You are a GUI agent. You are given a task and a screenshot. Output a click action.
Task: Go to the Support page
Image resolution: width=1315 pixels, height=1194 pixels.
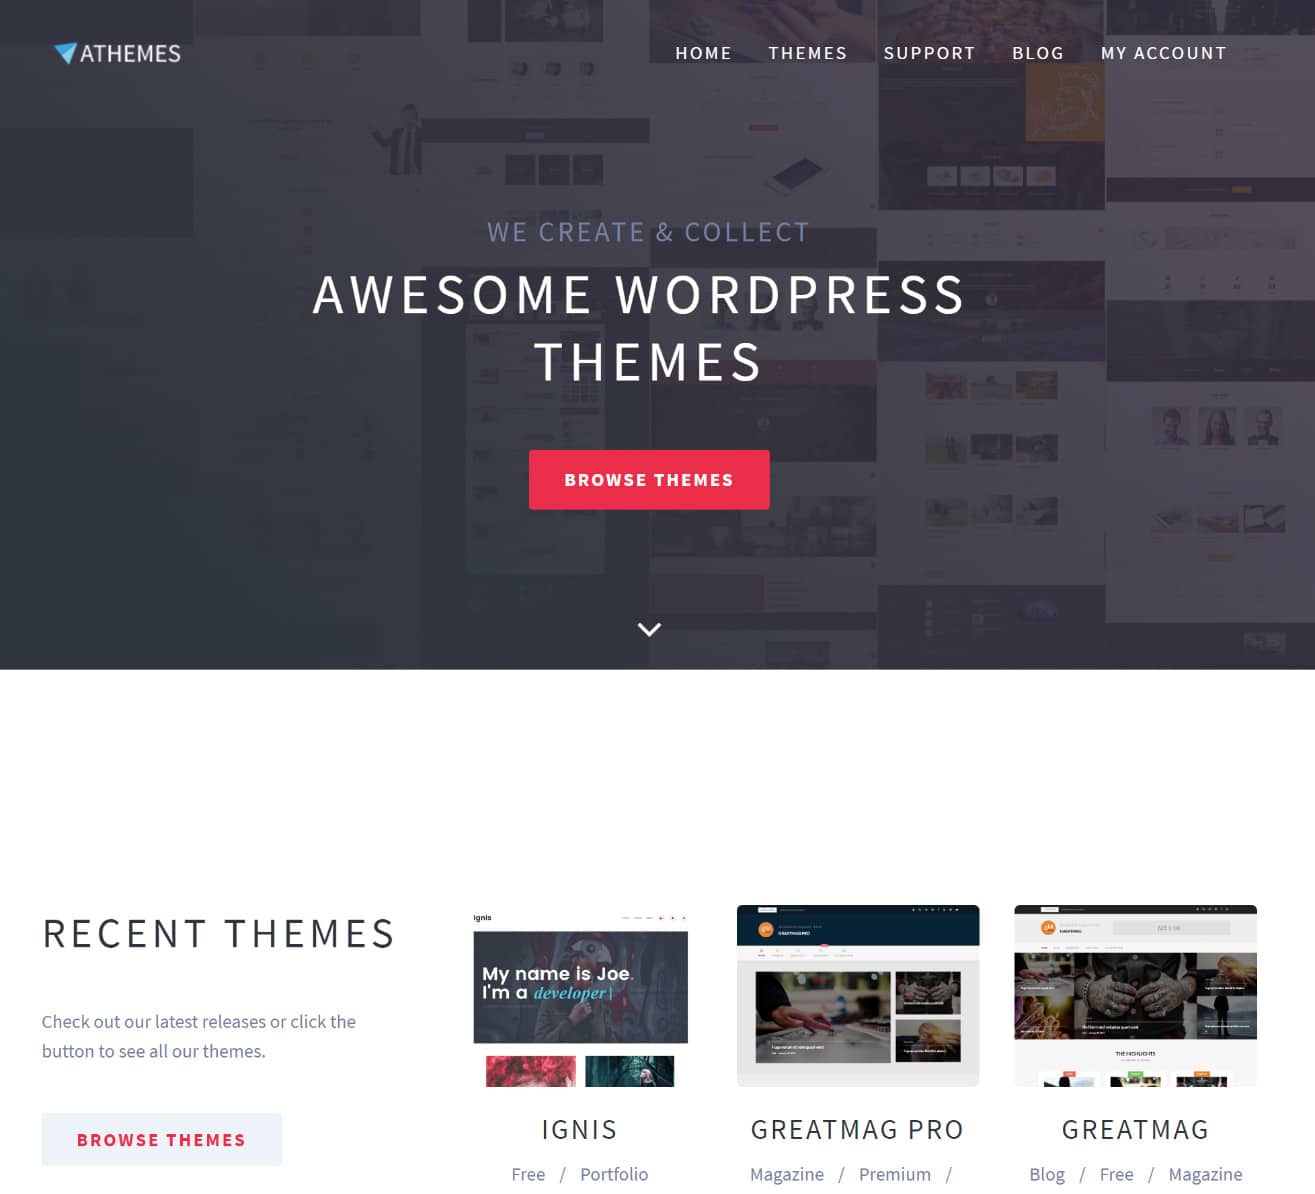929,53
